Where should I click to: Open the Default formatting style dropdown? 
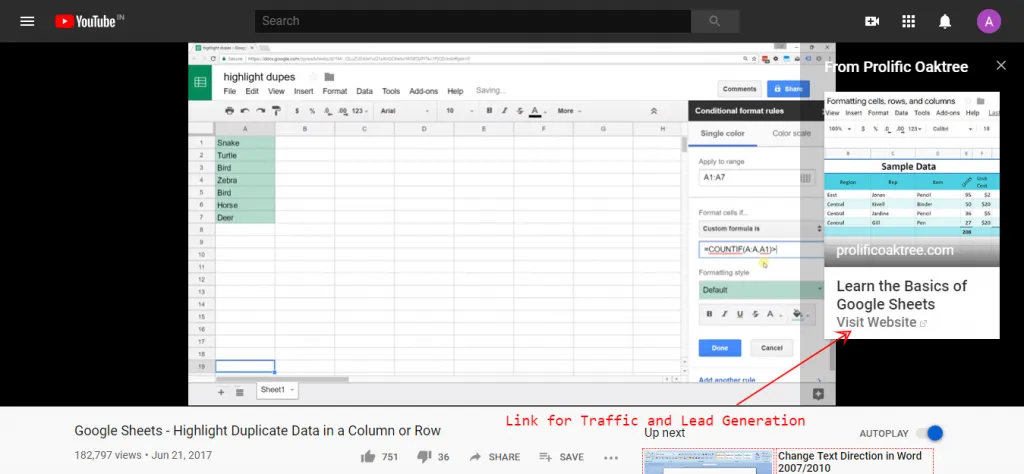(761, 290)
